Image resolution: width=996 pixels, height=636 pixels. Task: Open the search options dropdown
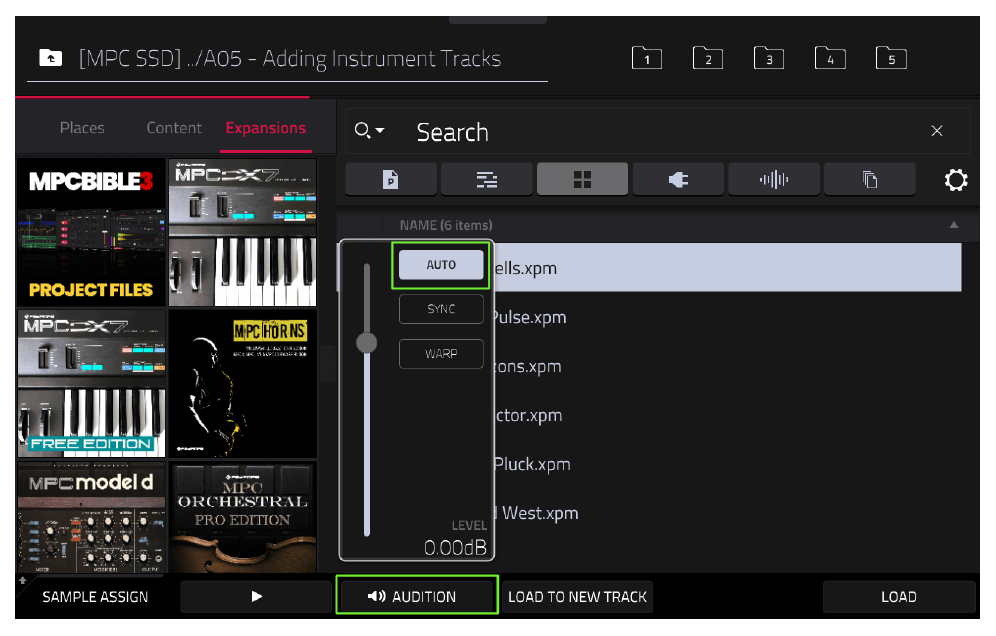tap(369, 130)
